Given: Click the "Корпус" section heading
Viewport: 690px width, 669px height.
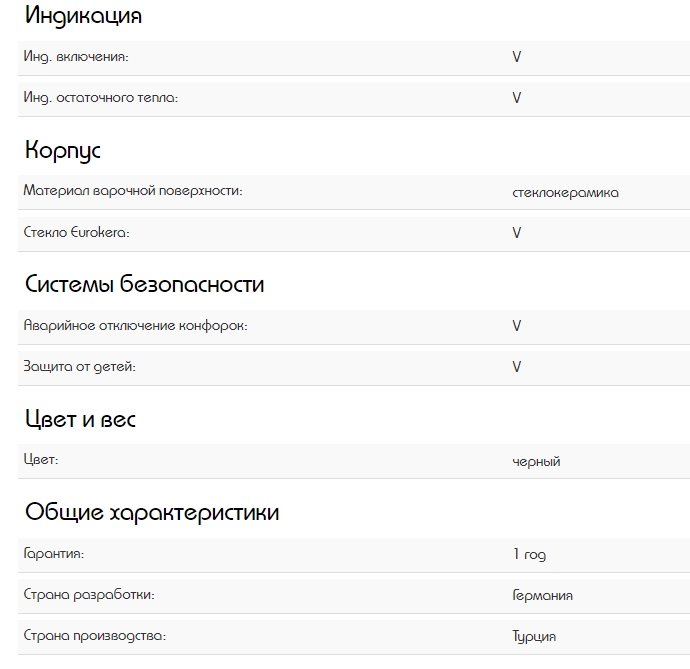Looking at the screenshot, I should coord(63,151).
